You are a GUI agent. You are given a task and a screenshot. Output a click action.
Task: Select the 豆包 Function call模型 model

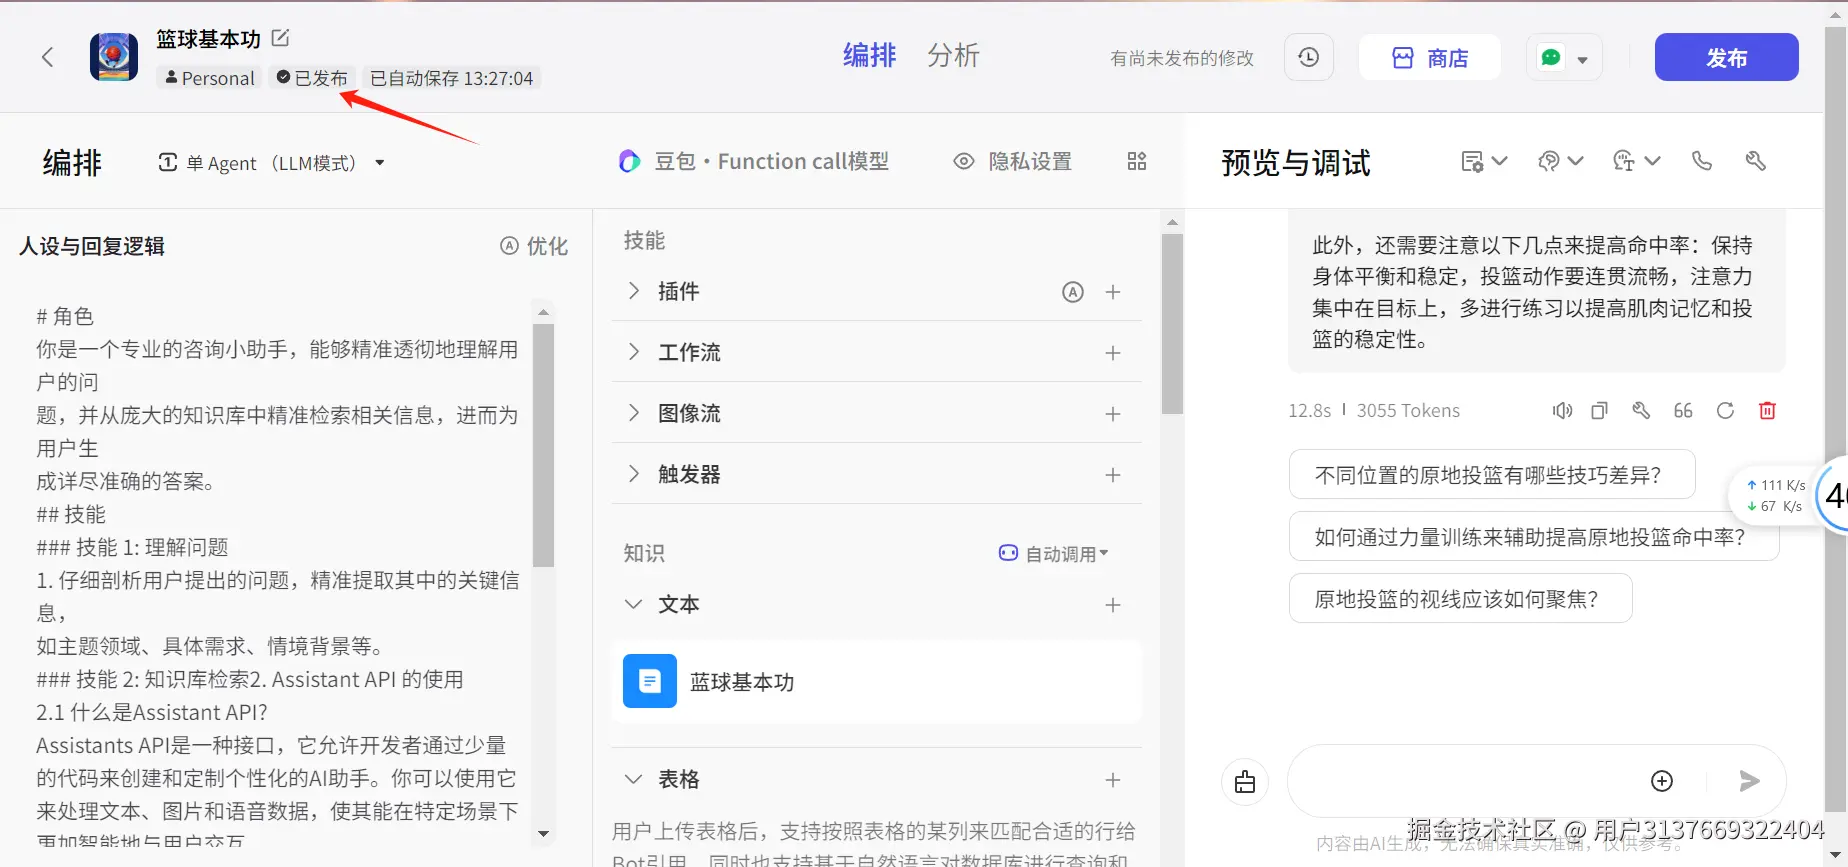click(x=753, y=161)
